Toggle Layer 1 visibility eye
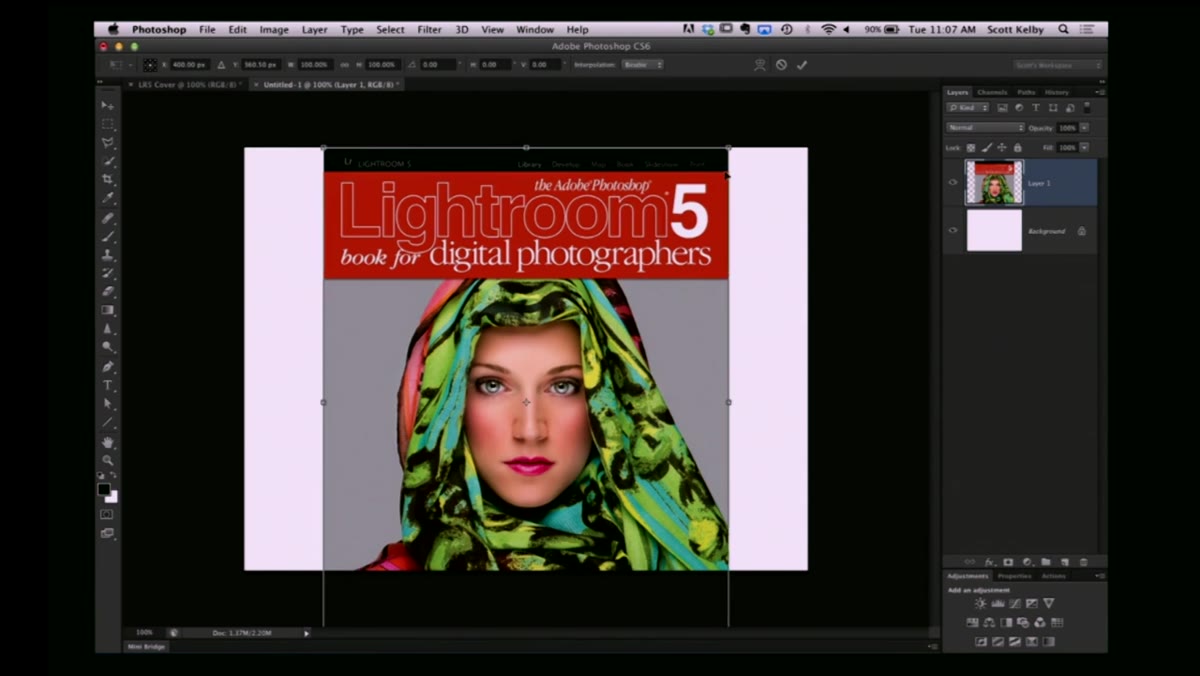The height and width of the screenshot is (676, 1200). point(952,182)
